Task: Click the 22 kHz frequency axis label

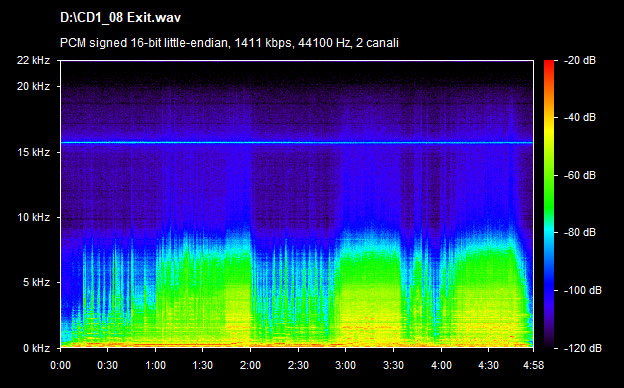Action: click(33, 60)
